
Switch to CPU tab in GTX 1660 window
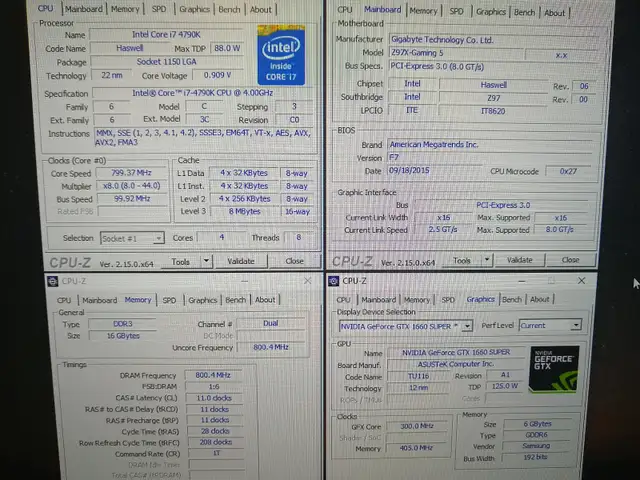click(344, 300)
